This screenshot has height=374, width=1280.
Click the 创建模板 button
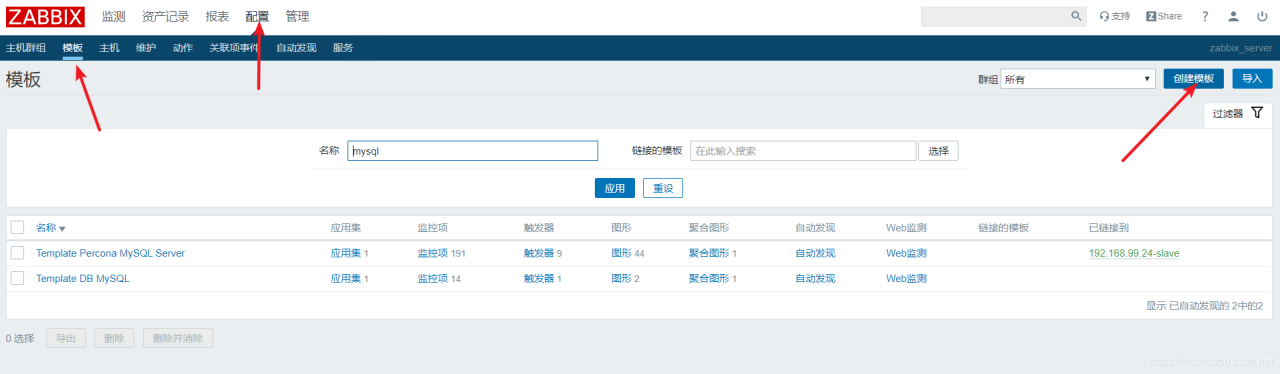click(1194, 79)
